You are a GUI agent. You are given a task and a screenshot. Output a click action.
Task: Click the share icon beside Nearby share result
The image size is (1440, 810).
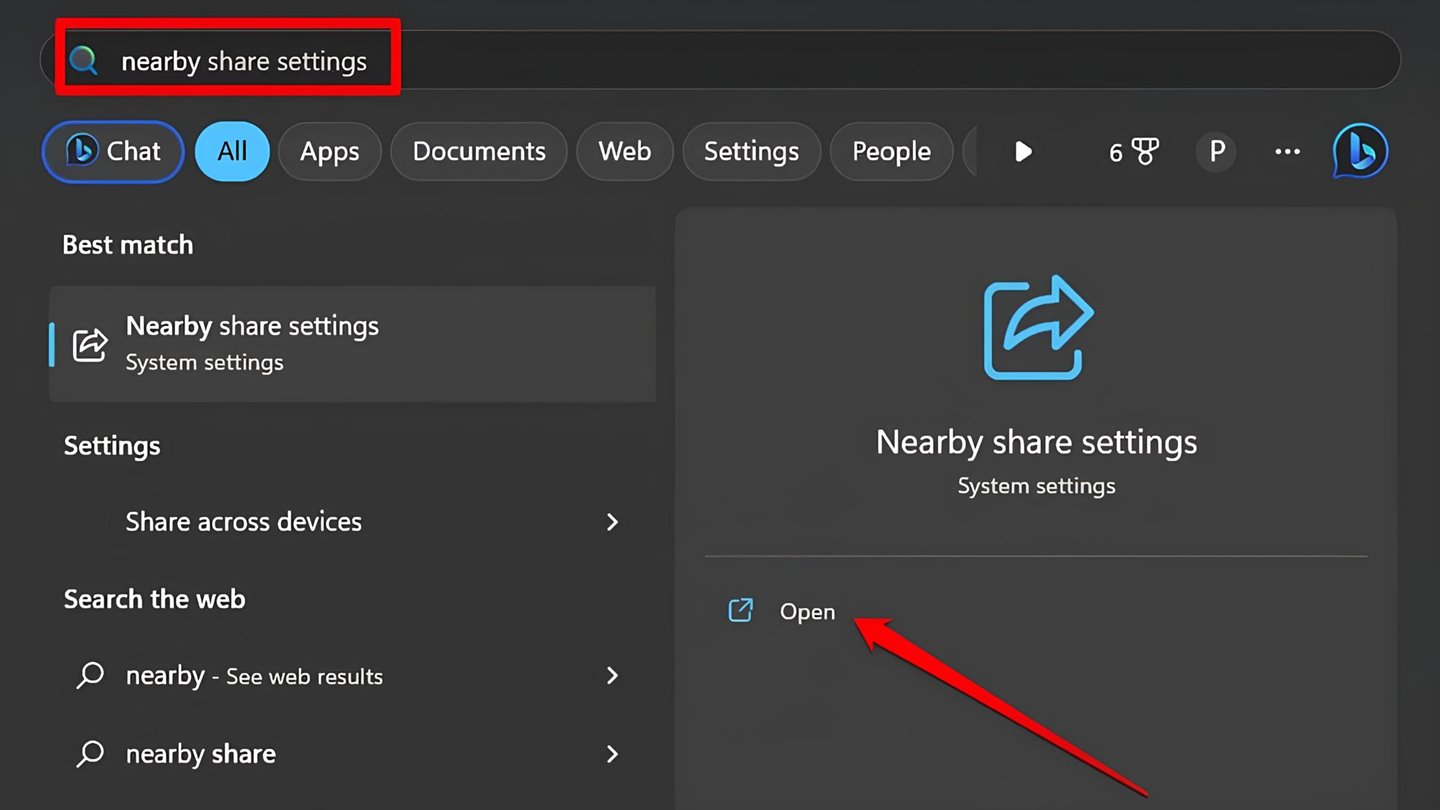tap(90, 344)
